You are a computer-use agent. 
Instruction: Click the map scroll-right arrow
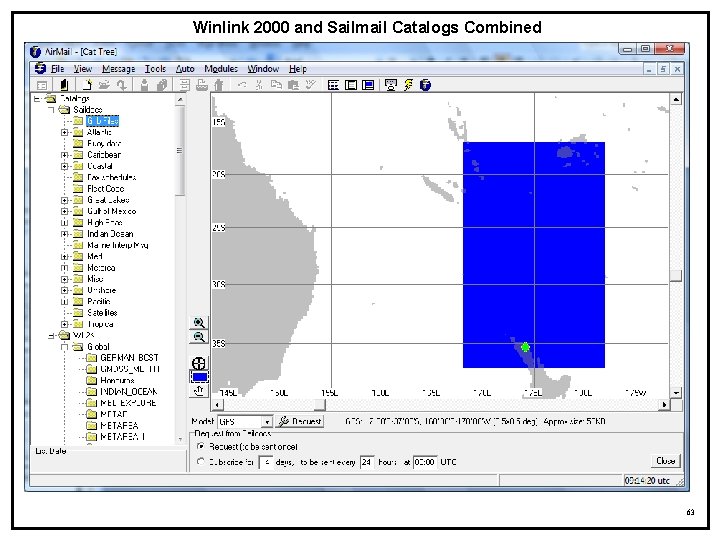point(664,405)
